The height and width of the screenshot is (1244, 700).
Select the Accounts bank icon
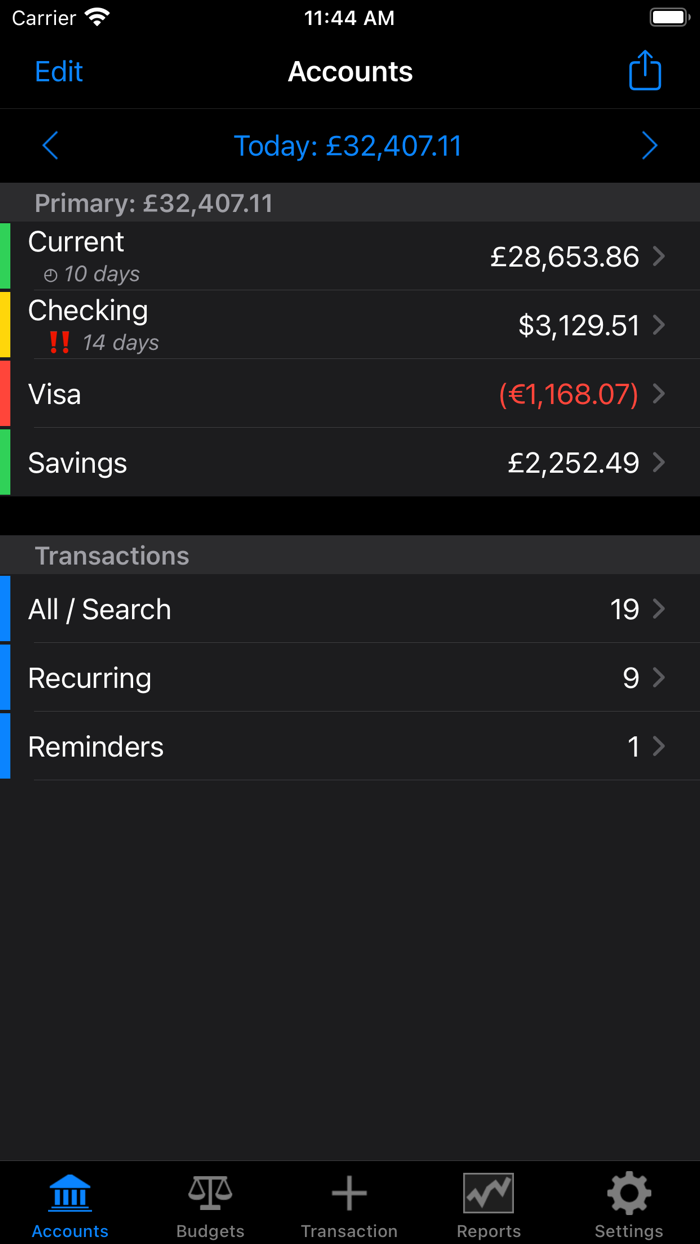(69, 1192)
